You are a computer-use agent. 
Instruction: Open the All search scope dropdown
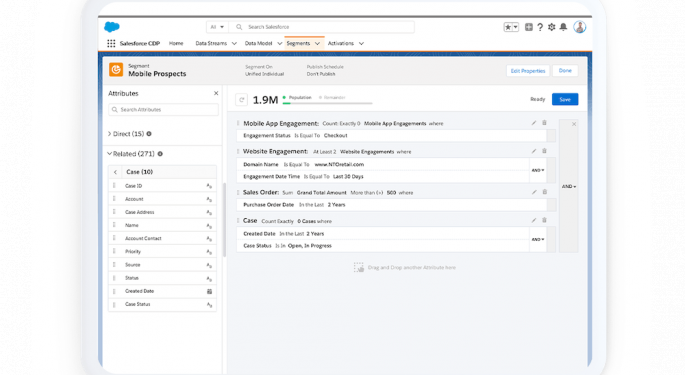217,27
